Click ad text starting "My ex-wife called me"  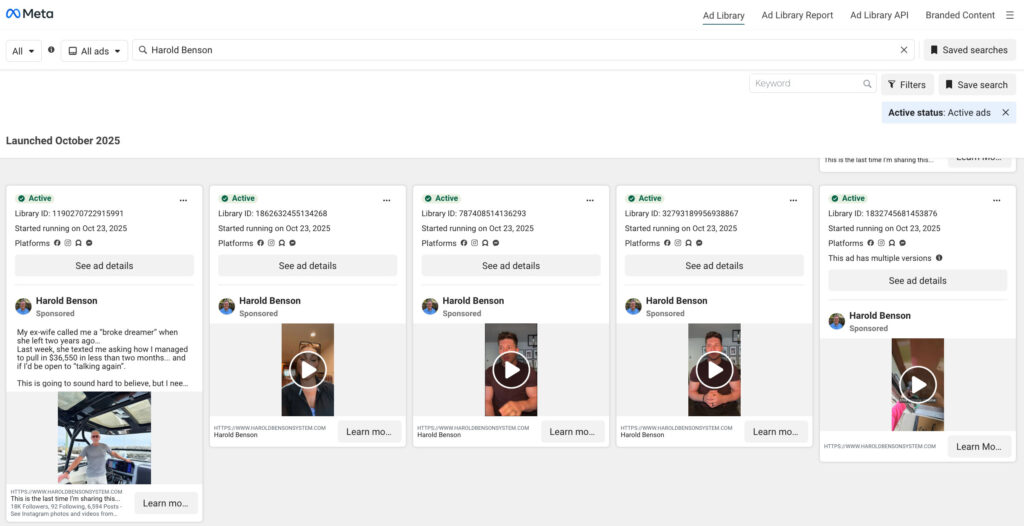pyautogui.click(x=102, y=357)
